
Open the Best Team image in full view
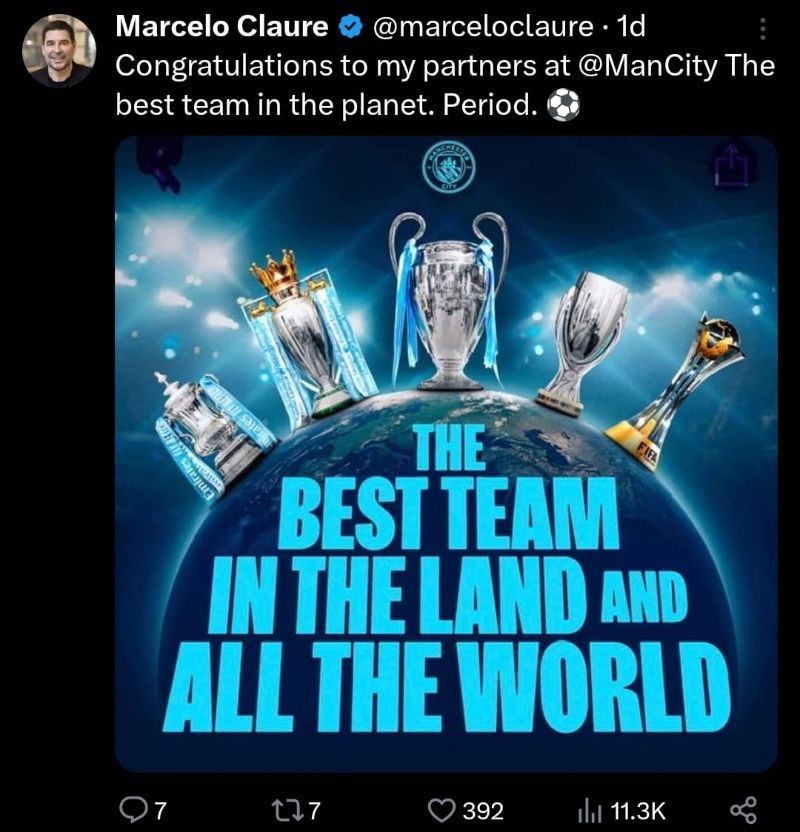[446, 454]
